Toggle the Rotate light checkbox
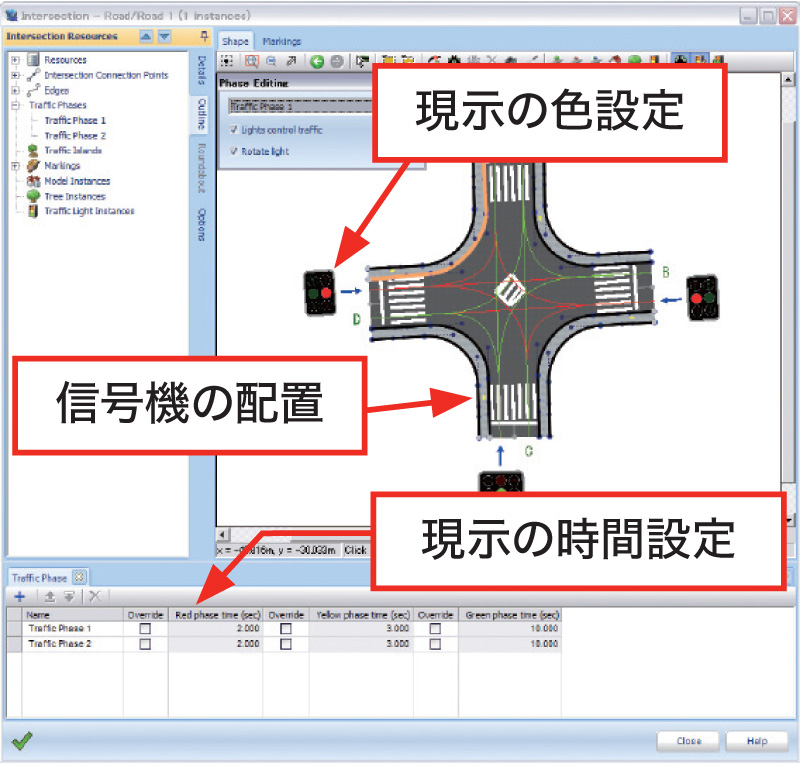Viewport: 800px width, 765px height. 234,151
